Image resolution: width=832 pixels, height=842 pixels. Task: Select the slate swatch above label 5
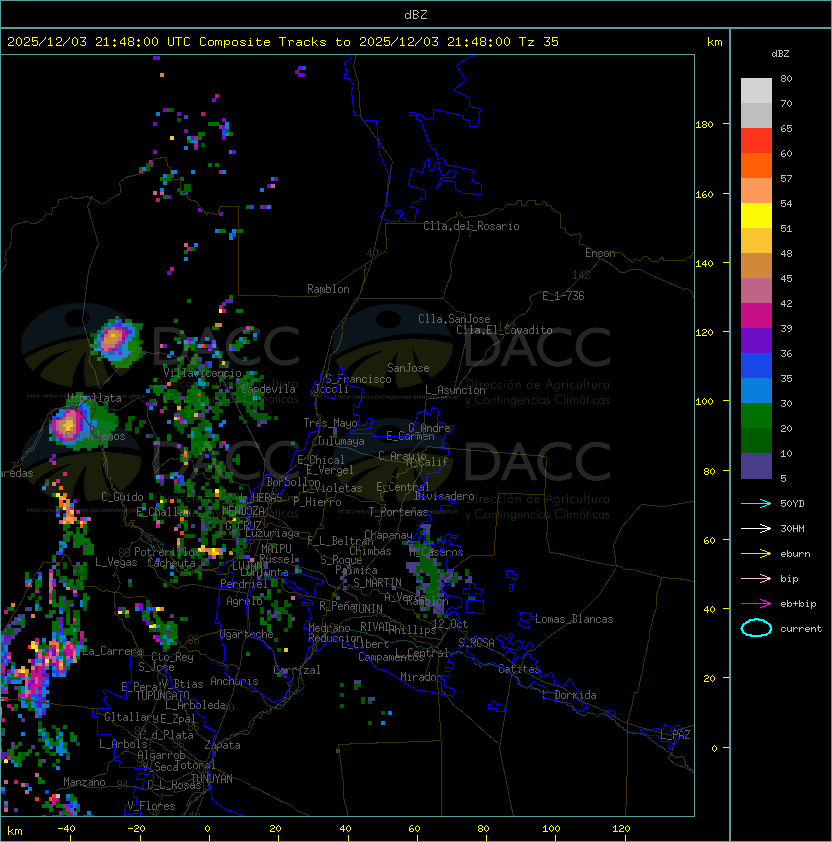[756, 466]
